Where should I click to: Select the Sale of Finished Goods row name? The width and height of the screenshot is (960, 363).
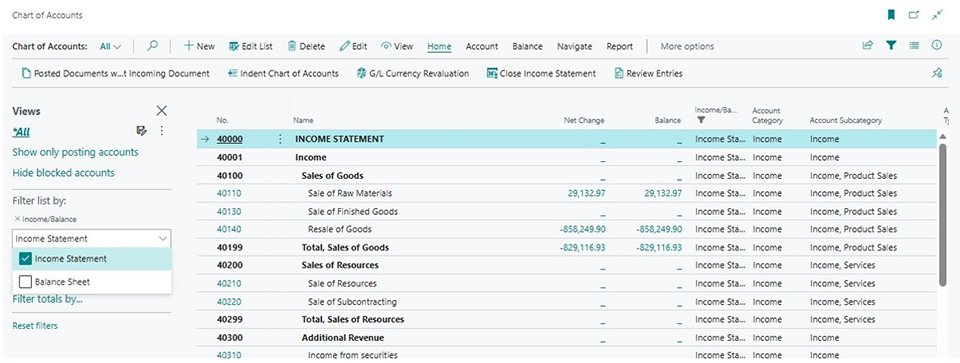pos(353,212)
